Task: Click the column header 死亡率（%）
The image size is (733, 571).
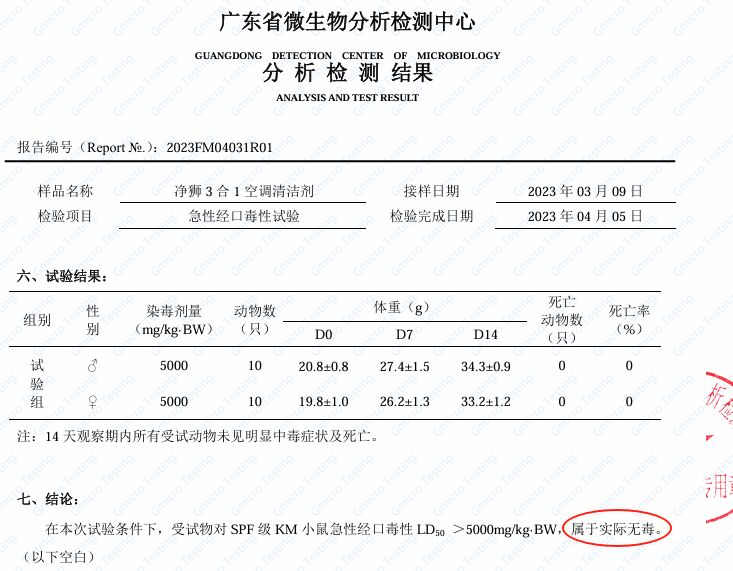Action: pyautogui.click(x=629, y=320)
